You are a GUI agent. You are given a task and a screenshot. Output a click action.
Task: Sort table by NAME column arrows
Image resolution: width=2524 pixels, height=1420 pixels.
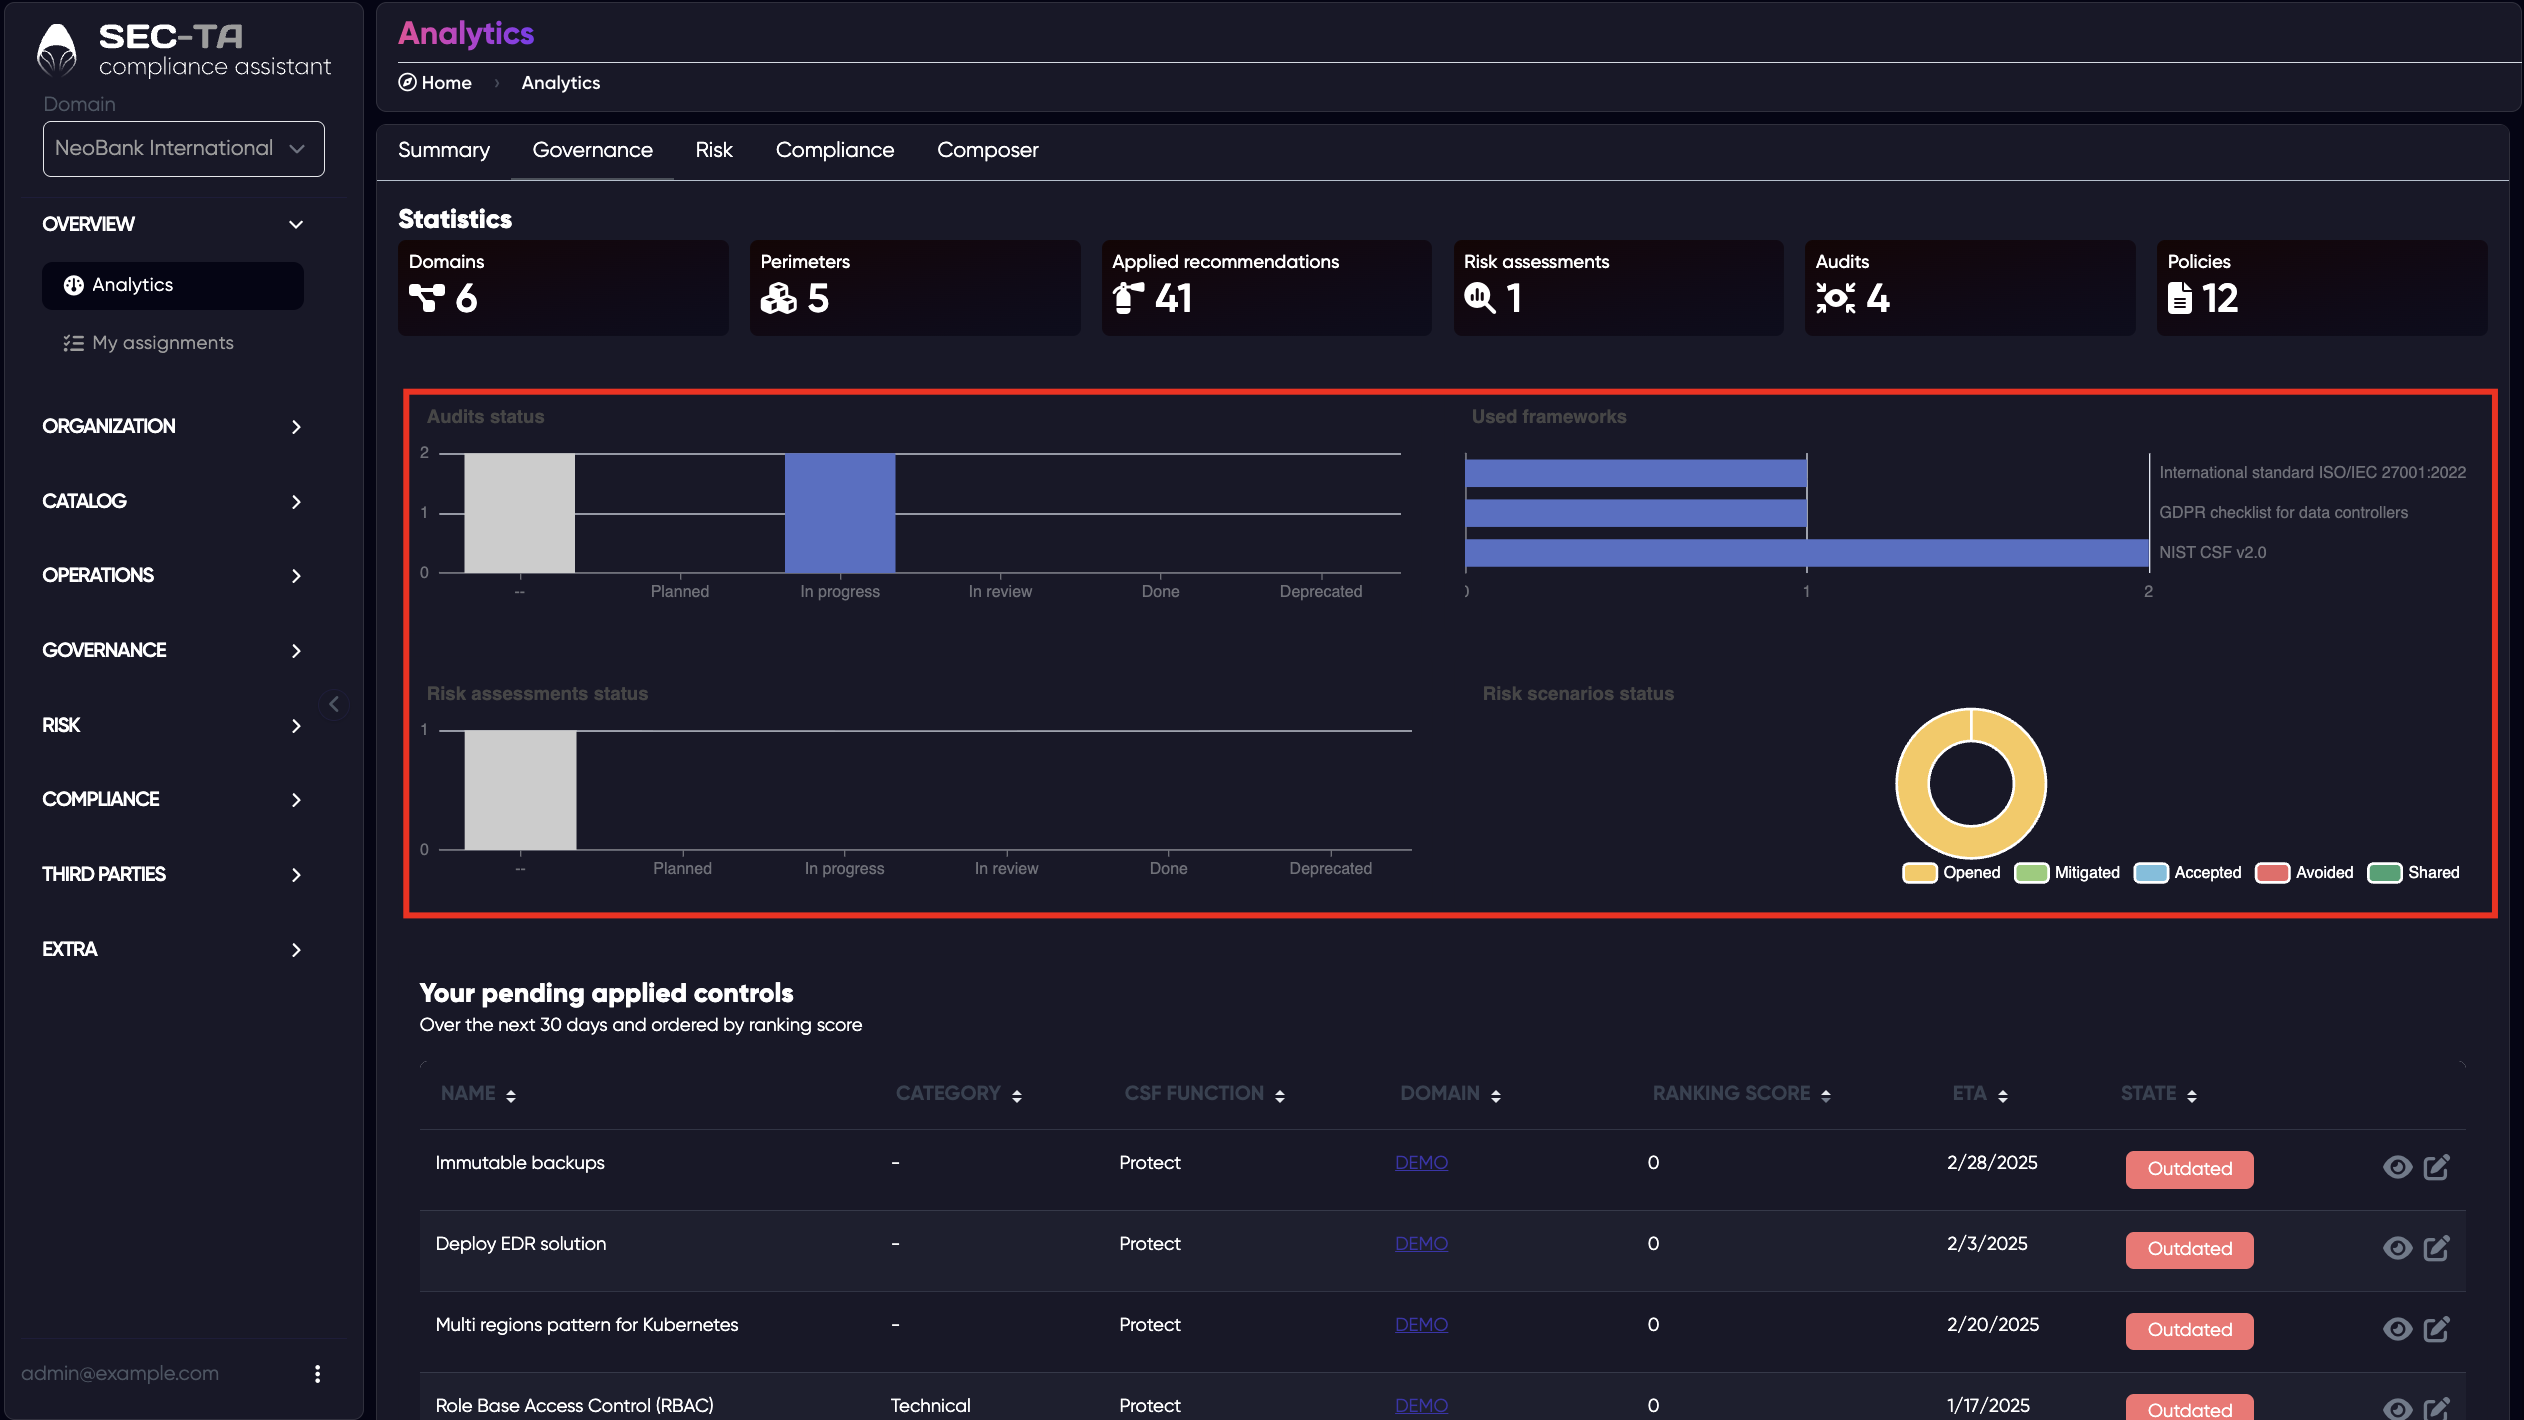(511, 1096)
